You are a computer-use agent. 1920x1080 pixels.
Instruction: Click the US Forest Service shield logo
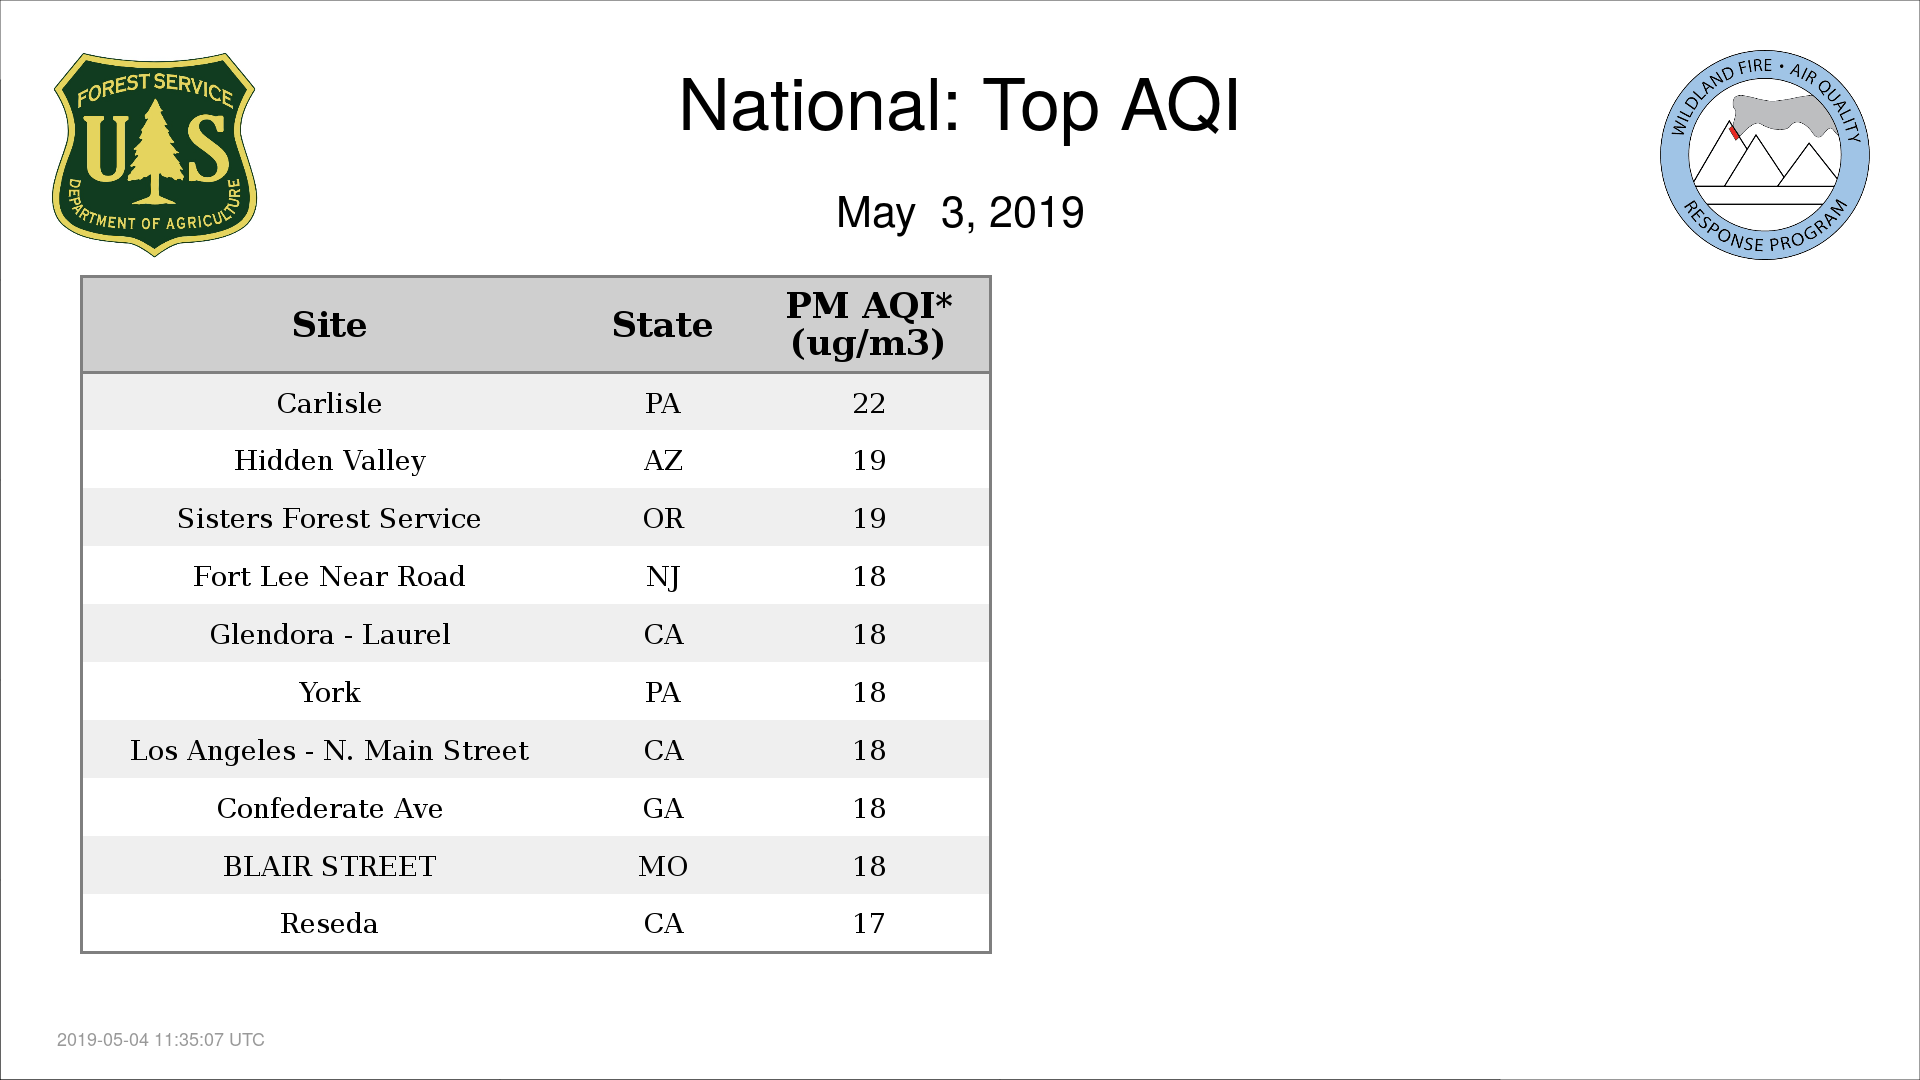point(154,155)
